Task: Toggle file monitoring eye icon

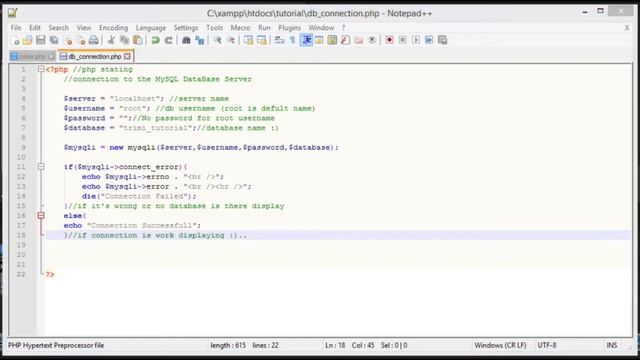Action: click(372, 40)
